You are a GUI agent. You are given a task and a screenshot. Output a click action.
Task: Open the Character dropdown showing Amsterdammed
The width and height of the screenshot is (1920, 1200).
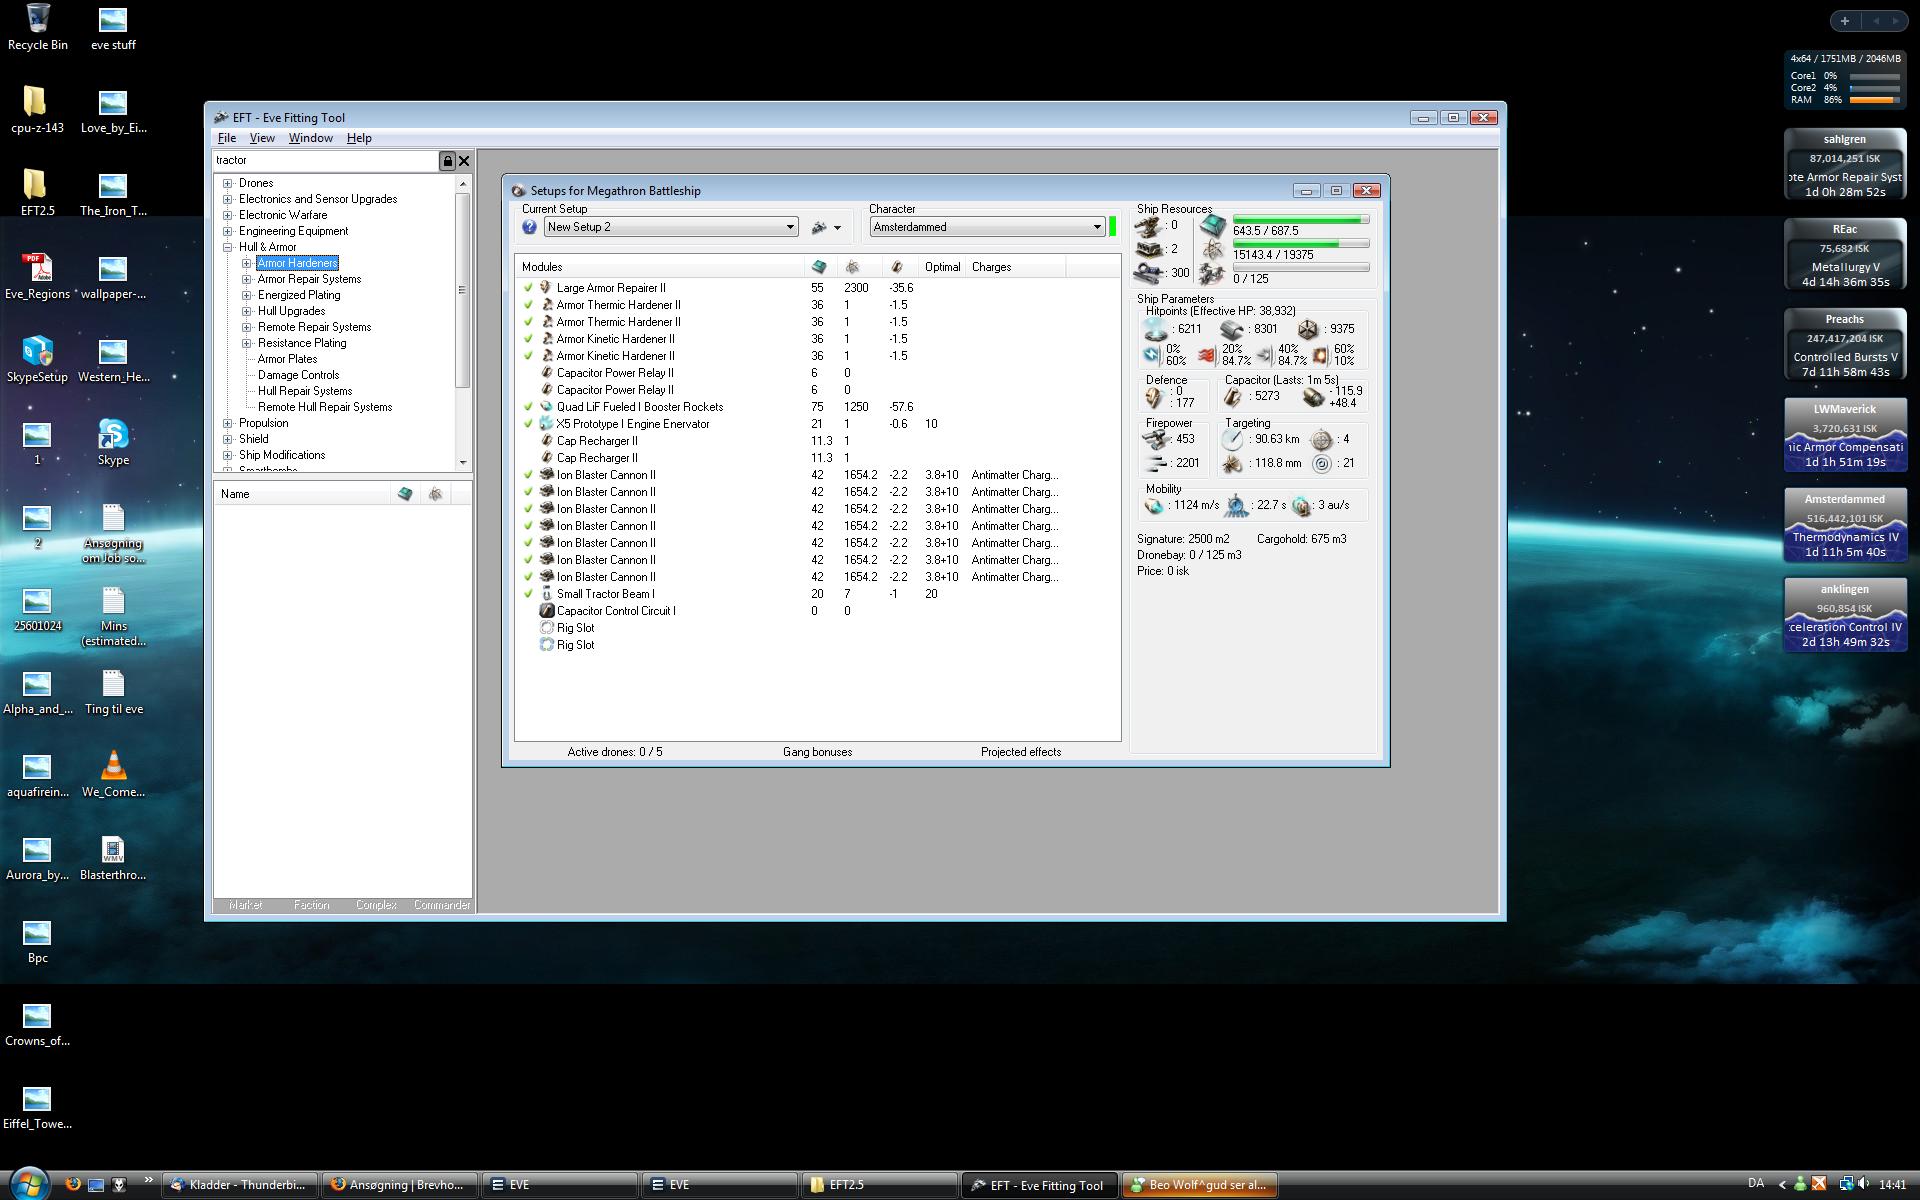tap(1096, 227)
